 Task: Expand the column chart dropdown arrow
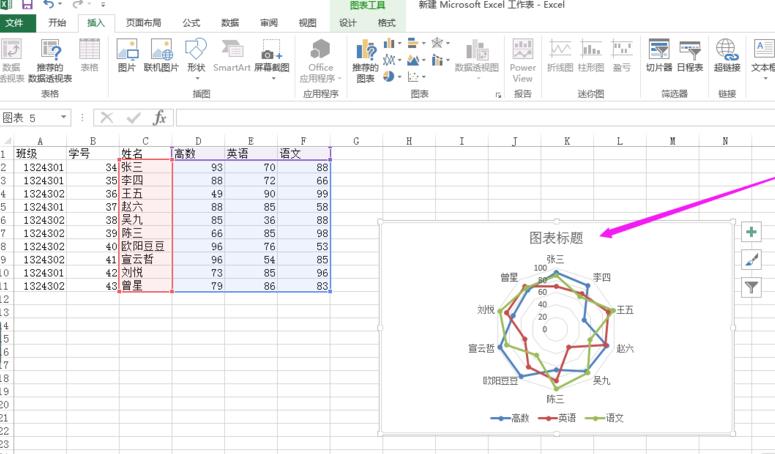(x=399, y=43)
